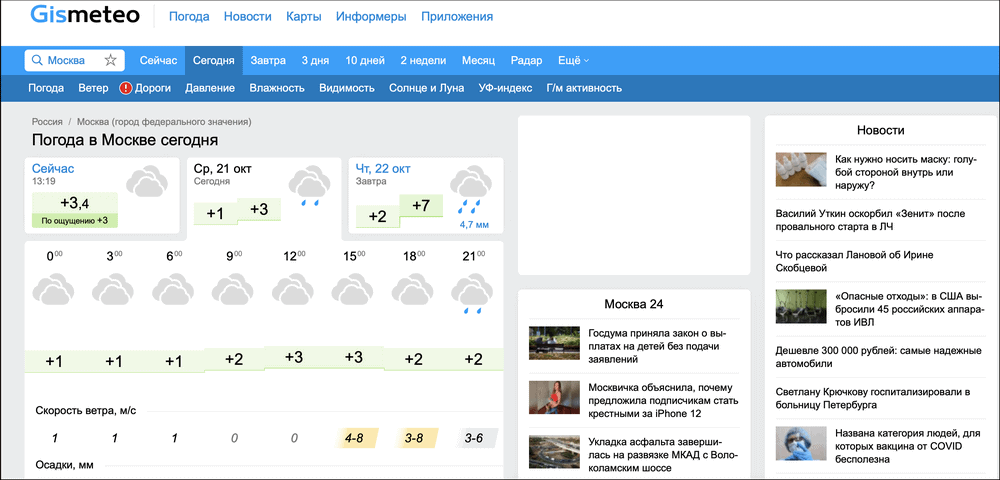Viewport: 1000px width, 480px height.
Task: Select Давление in the submenu
Action: point(210,88)
